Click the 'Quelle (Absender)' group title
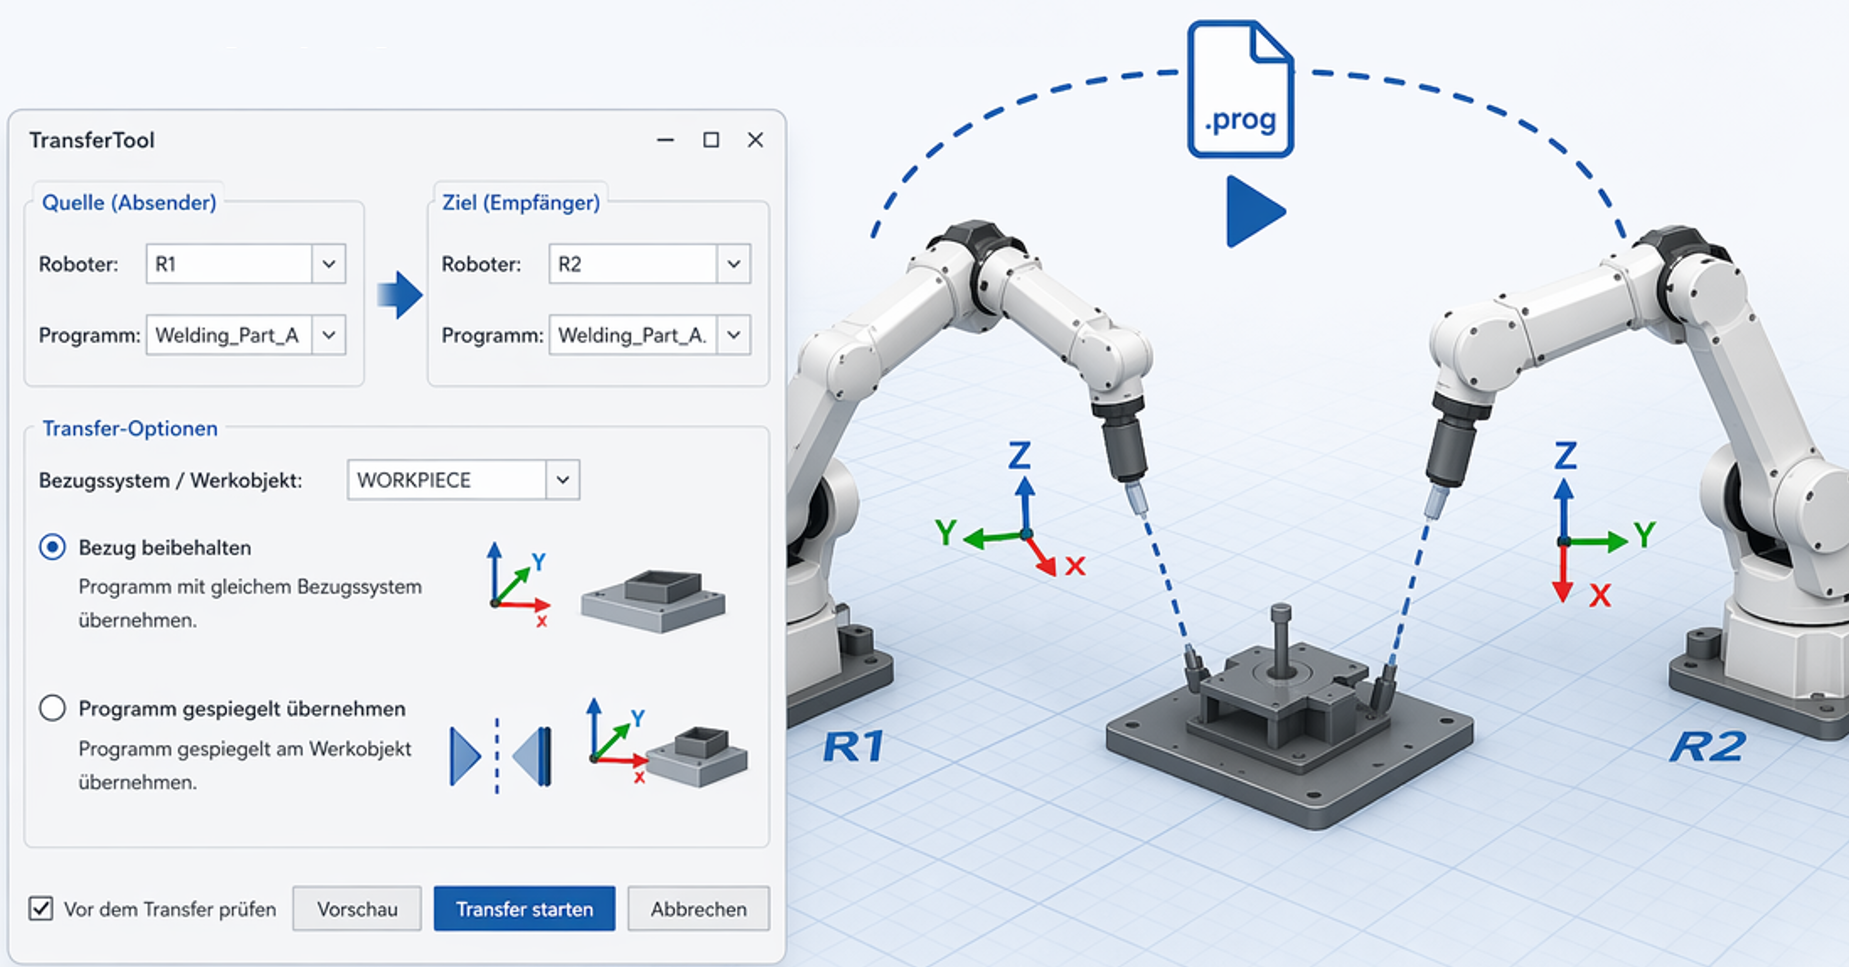 (129, 202)
